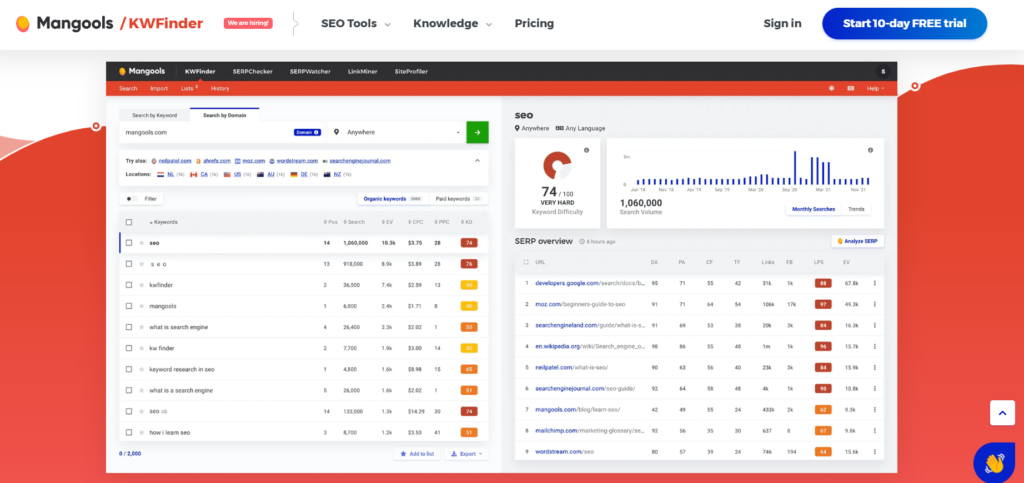Screen dimensions: 1024x483
Task: Star the 'seo' keyword with 1,060,000 searches
Action: tap(141, 243)
